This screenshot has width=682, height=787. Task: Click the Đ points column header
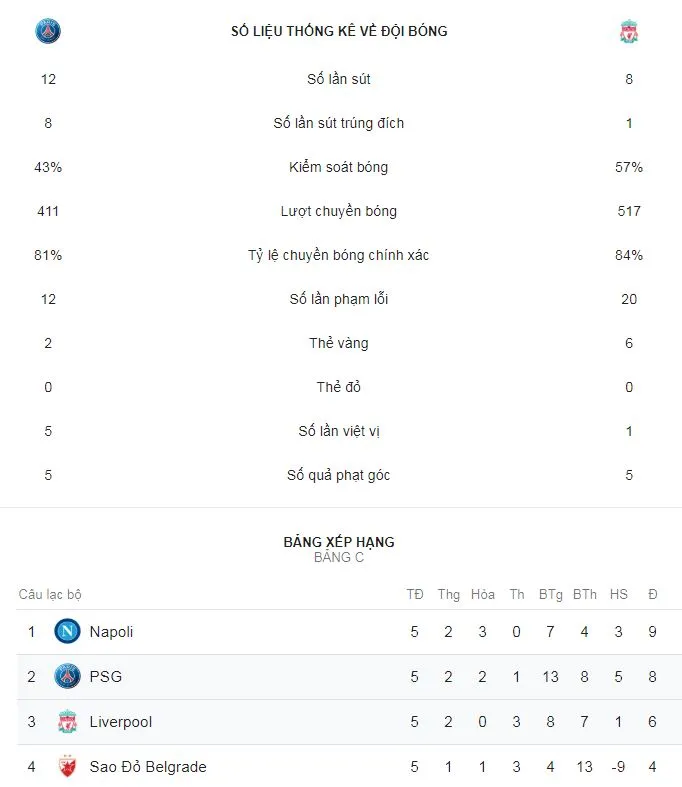tap(653, 595)
